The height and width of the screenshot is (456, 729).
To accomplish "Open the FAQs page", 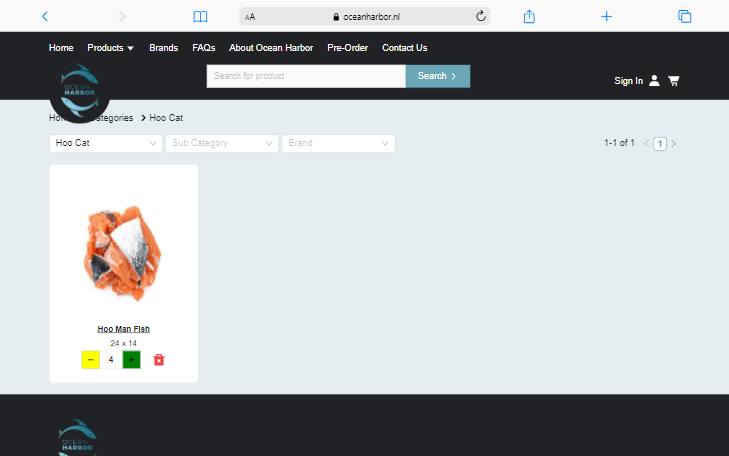I will click(x=204, y=48).
